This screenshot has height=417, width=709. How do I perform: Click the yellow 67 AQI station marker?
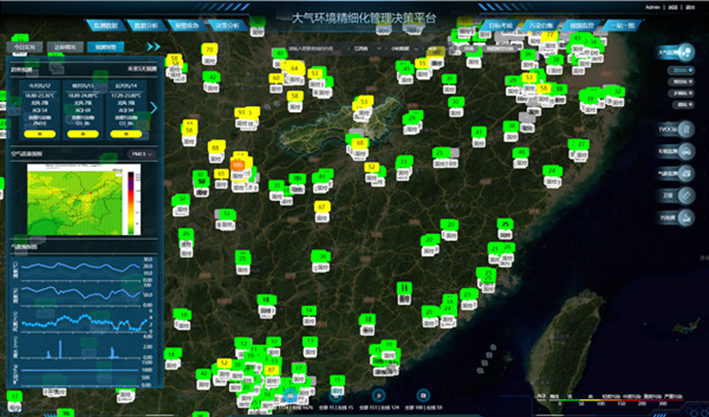321,207
